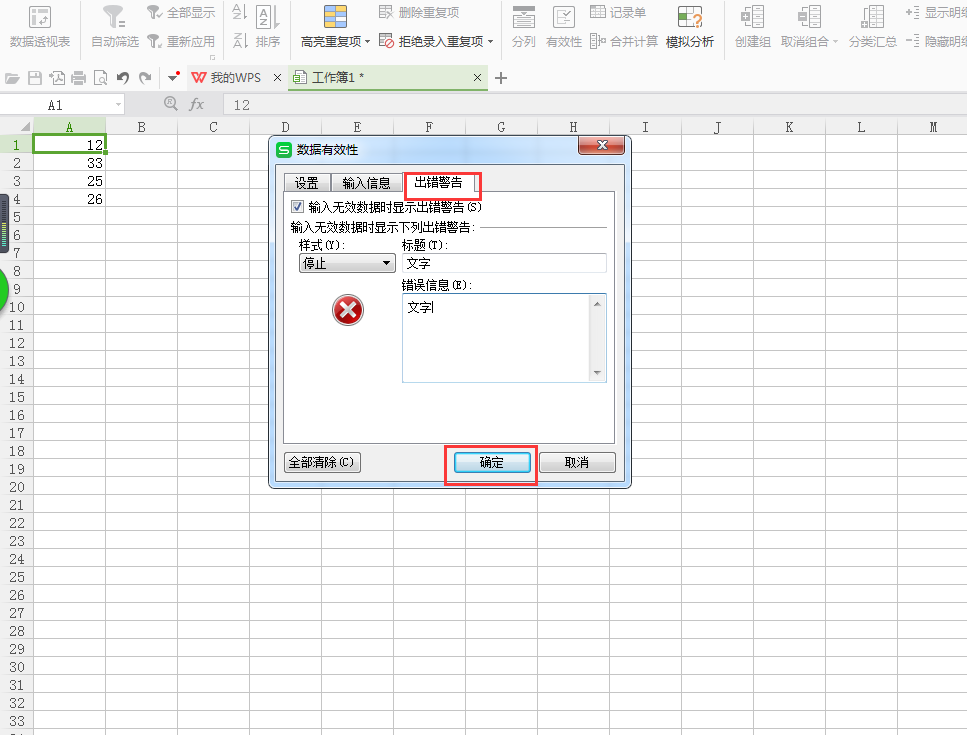Click the 确定 button

(x=491, y=463)
